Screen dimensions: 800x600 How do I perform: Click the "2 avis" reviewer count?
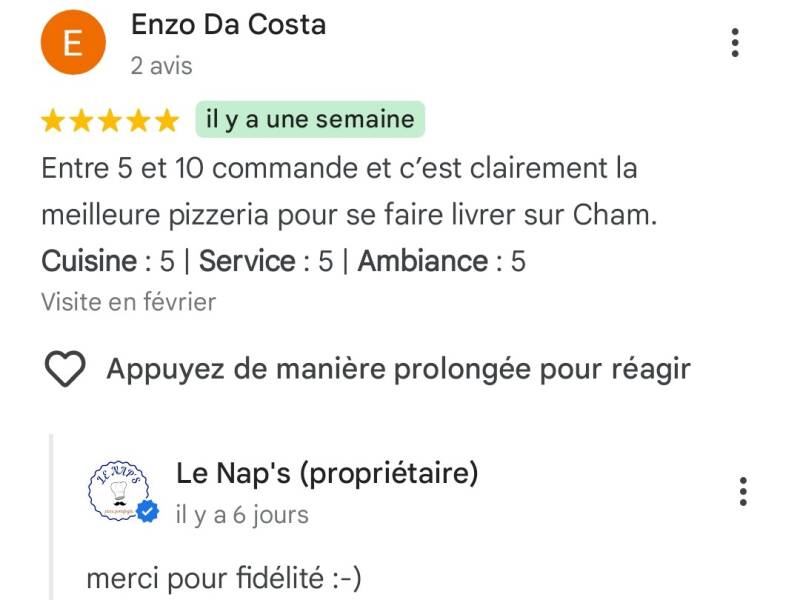(x=161, y=66)
